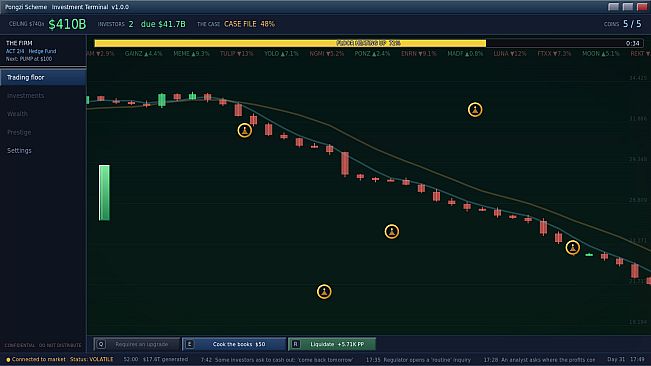Click the green vertical meter bar
Viewport: 651px width, 366px height.
(x=104, y=193)
